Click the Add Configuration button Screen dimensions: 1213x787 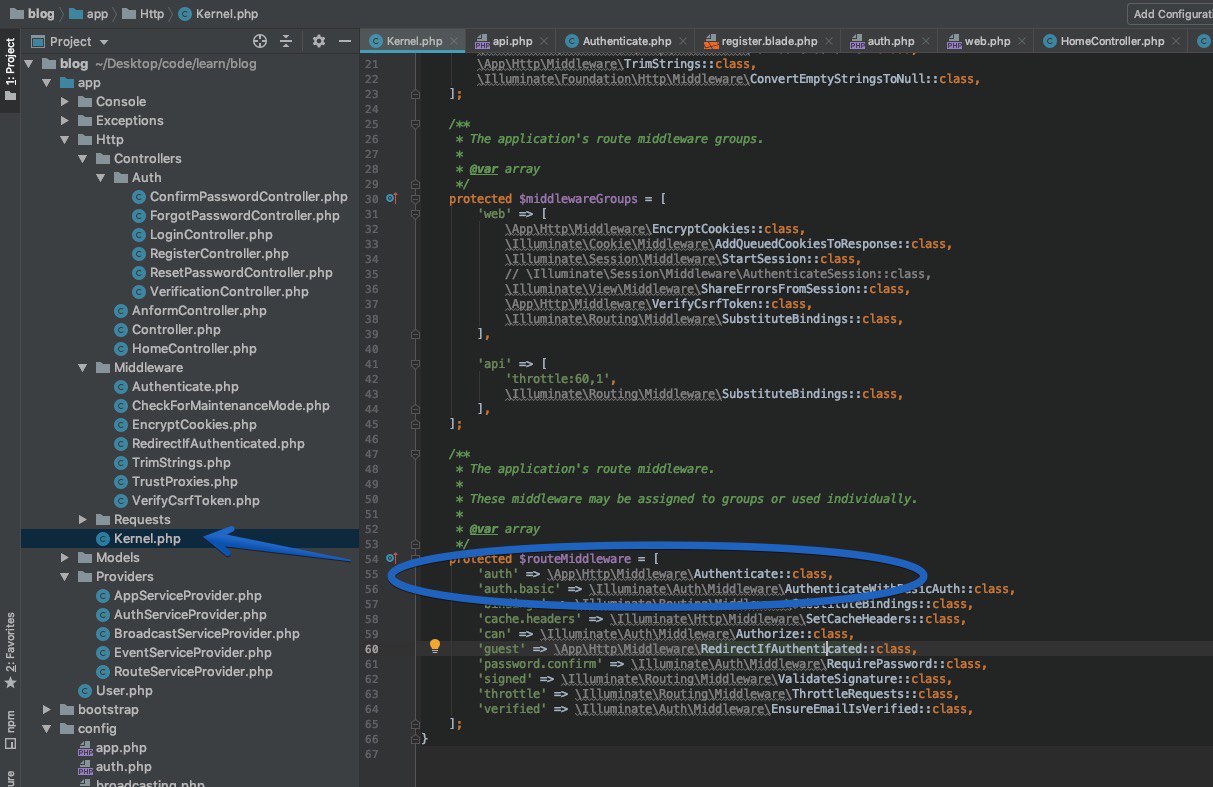click(x=1171, y=14)
